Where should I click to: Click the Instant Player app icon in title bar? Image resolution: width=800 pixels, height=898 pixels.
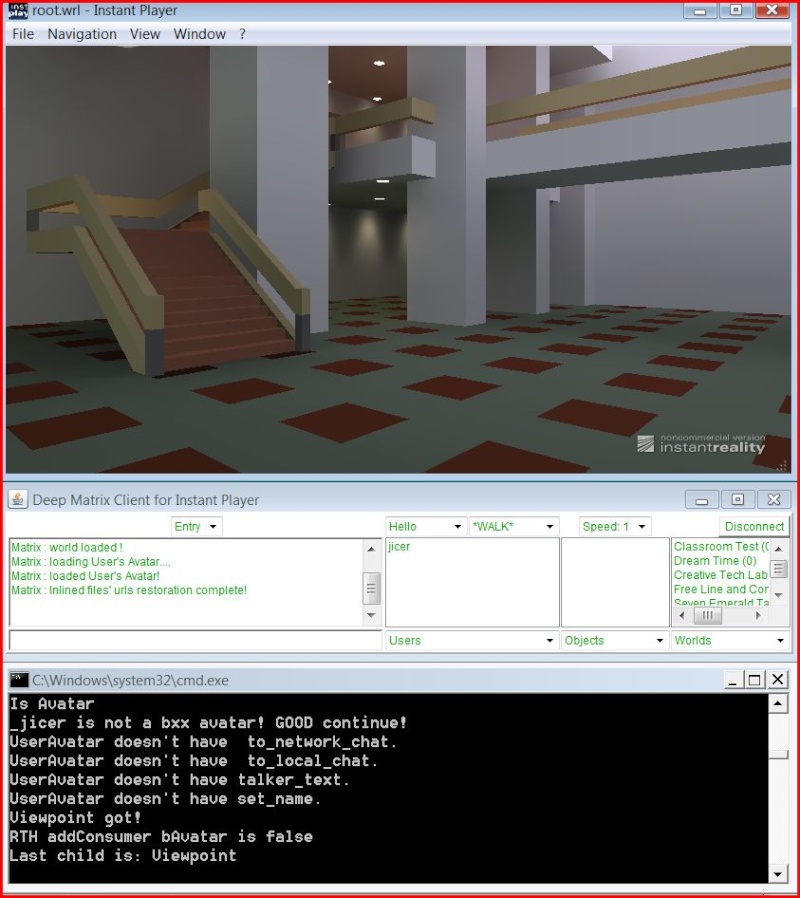18,10
